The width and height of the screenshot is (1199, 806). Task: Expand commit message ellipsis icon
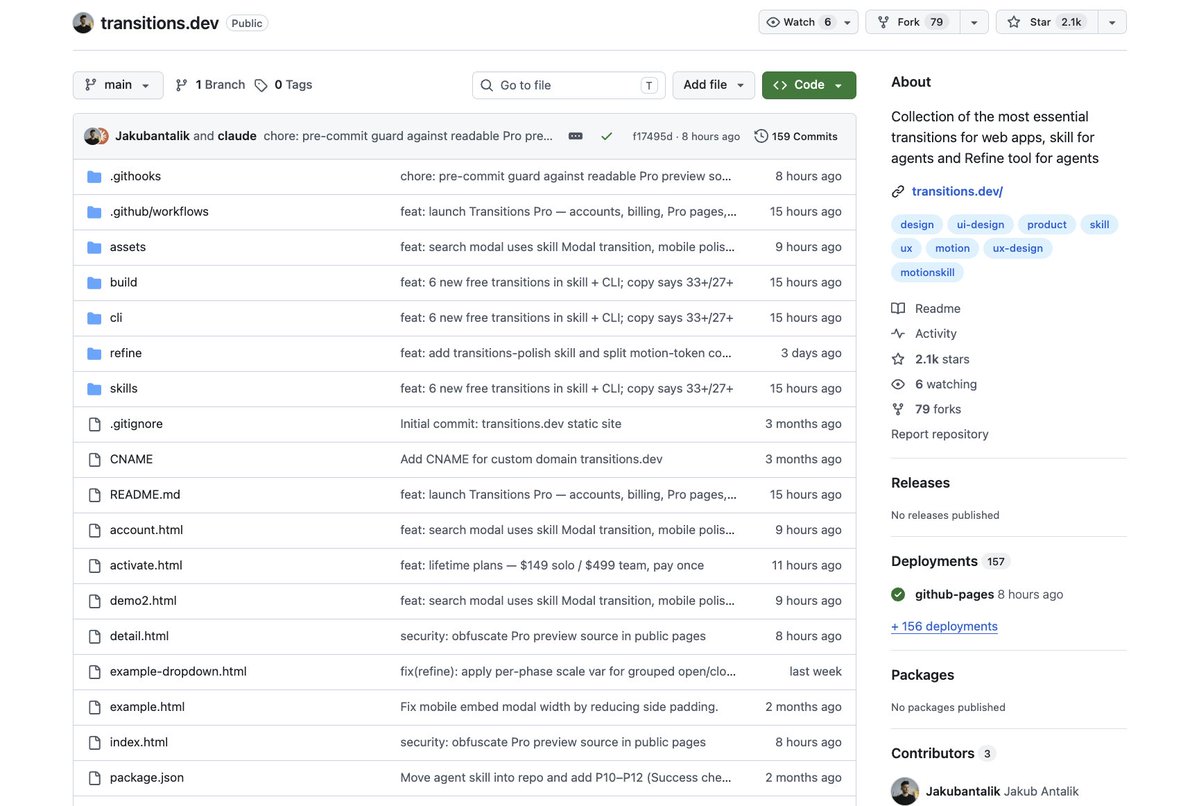pyautogui.click(x=576, y=136)
